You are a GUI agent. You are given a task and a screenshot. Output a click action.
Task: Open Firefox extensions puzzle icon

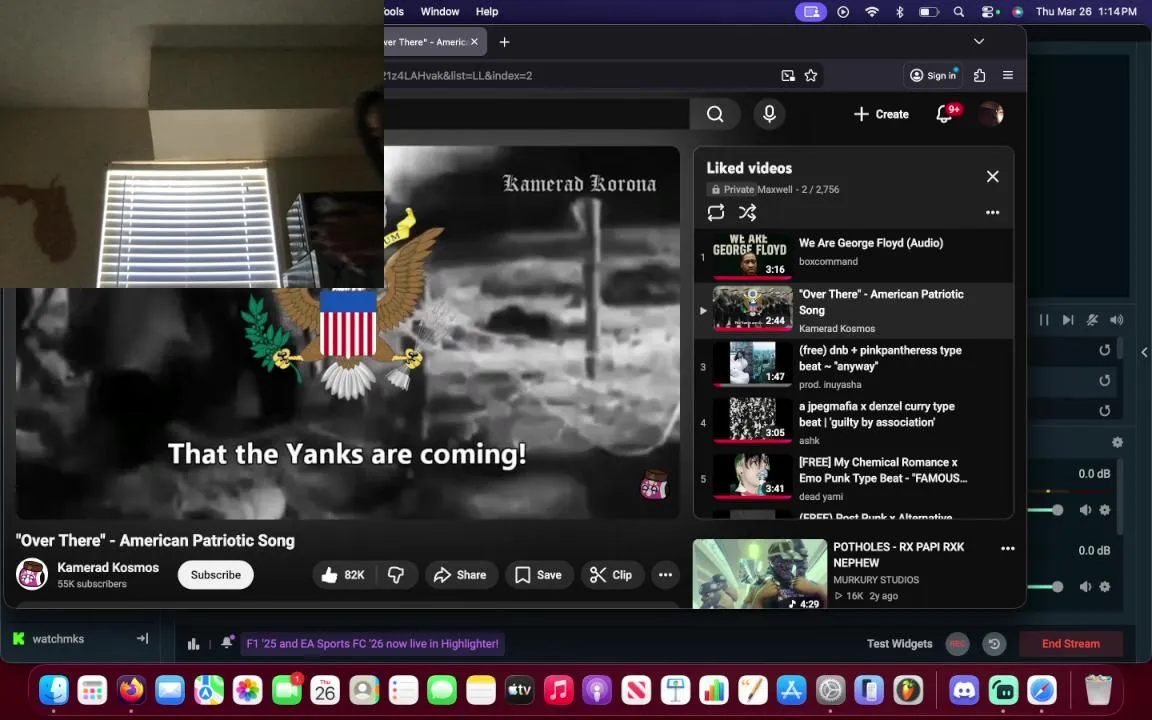tap(979, 75)
